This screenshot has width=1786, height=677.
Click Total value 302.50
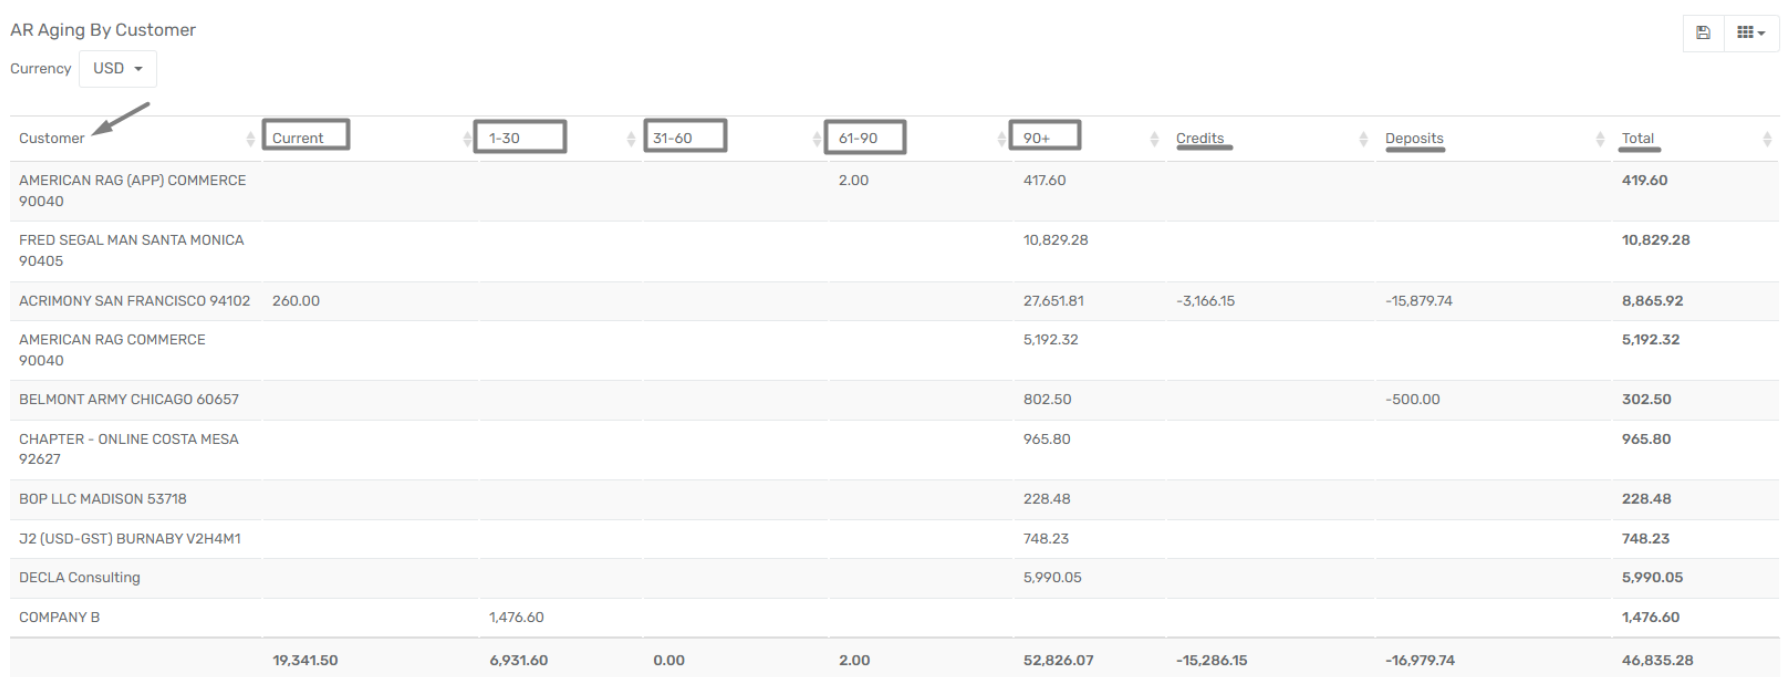tap(1647, 400)
